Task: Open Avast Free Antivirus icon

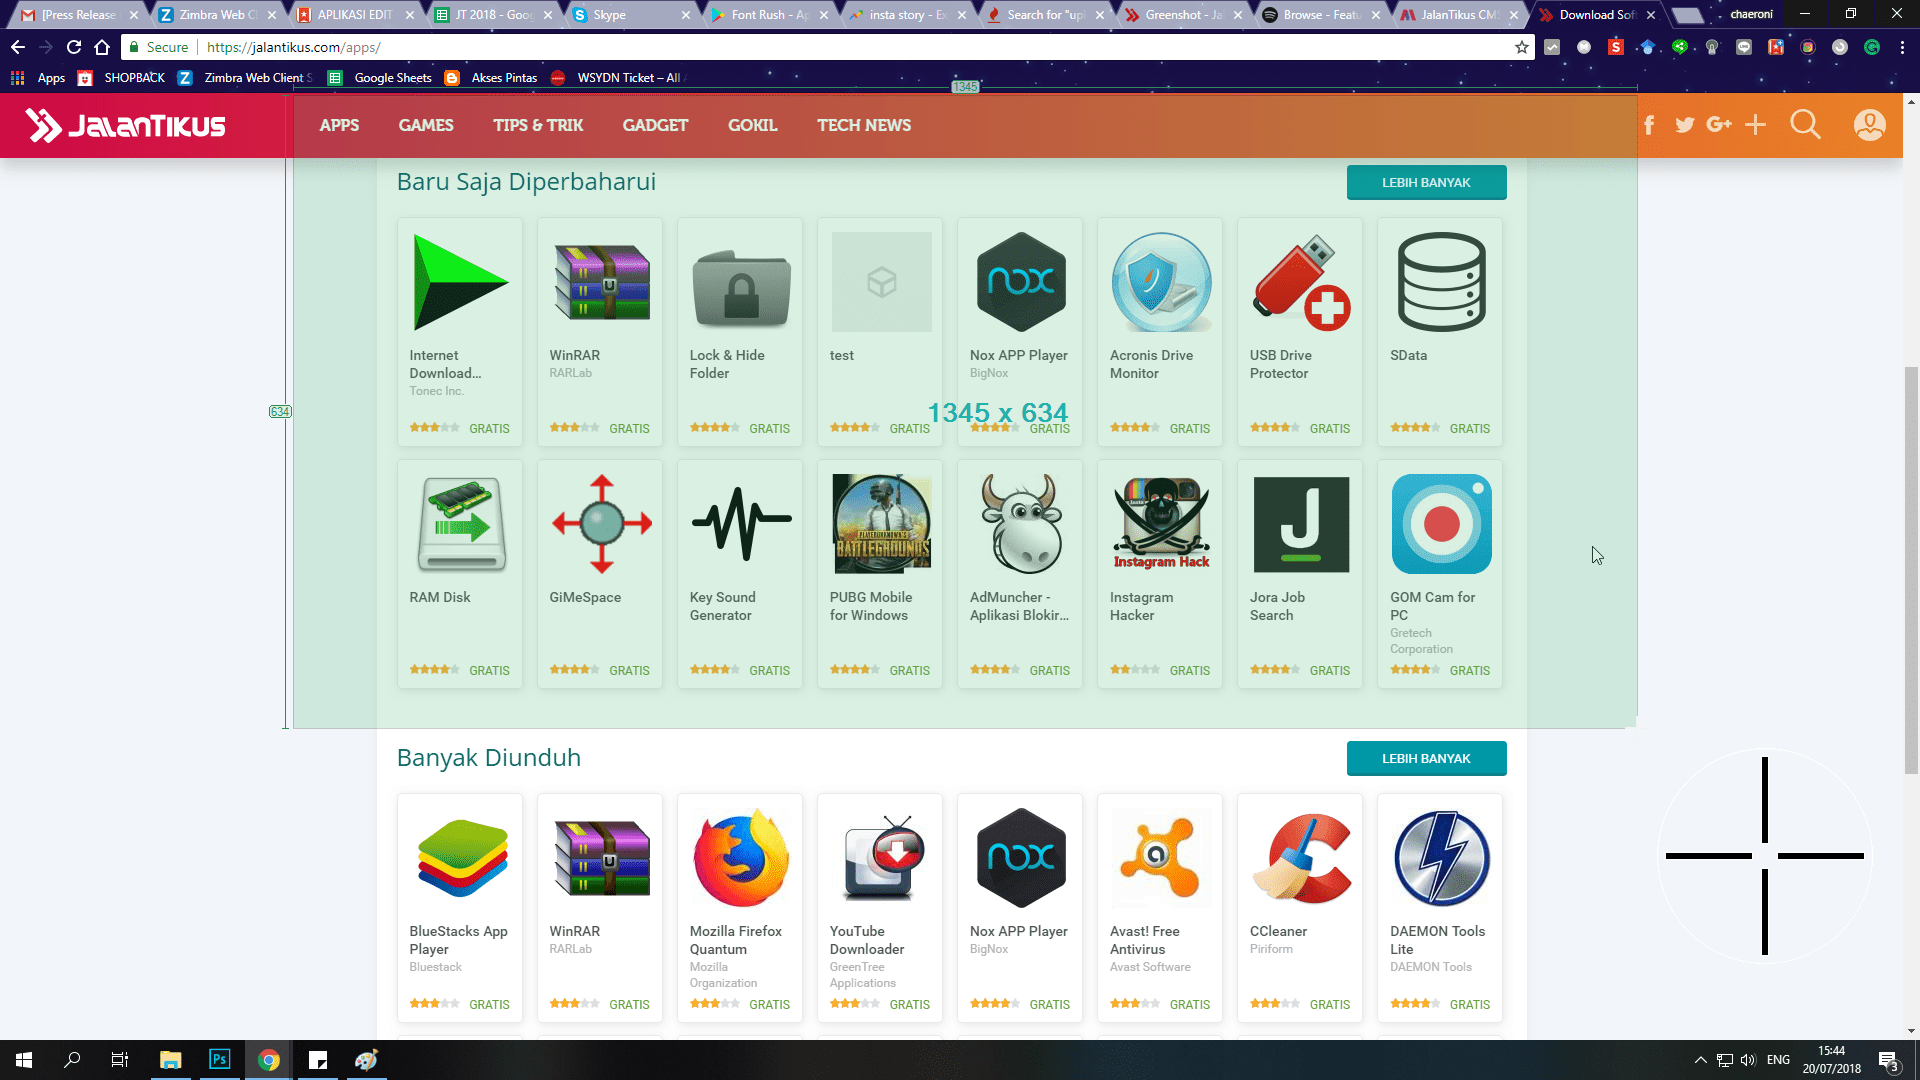Action: pos(1161,858)
